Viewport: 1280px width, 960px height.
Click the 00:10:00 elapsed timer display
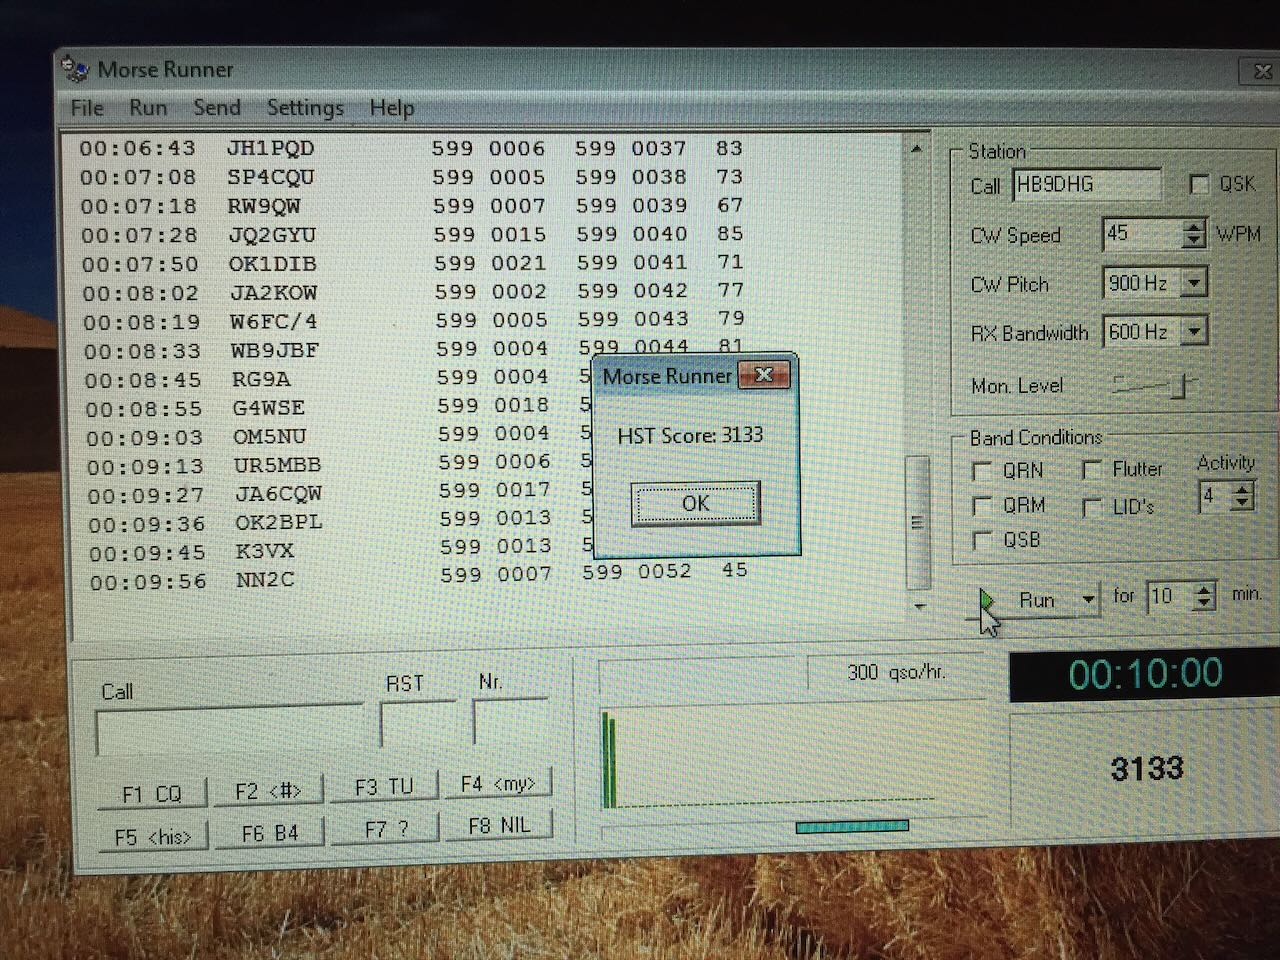(1145, 674)
